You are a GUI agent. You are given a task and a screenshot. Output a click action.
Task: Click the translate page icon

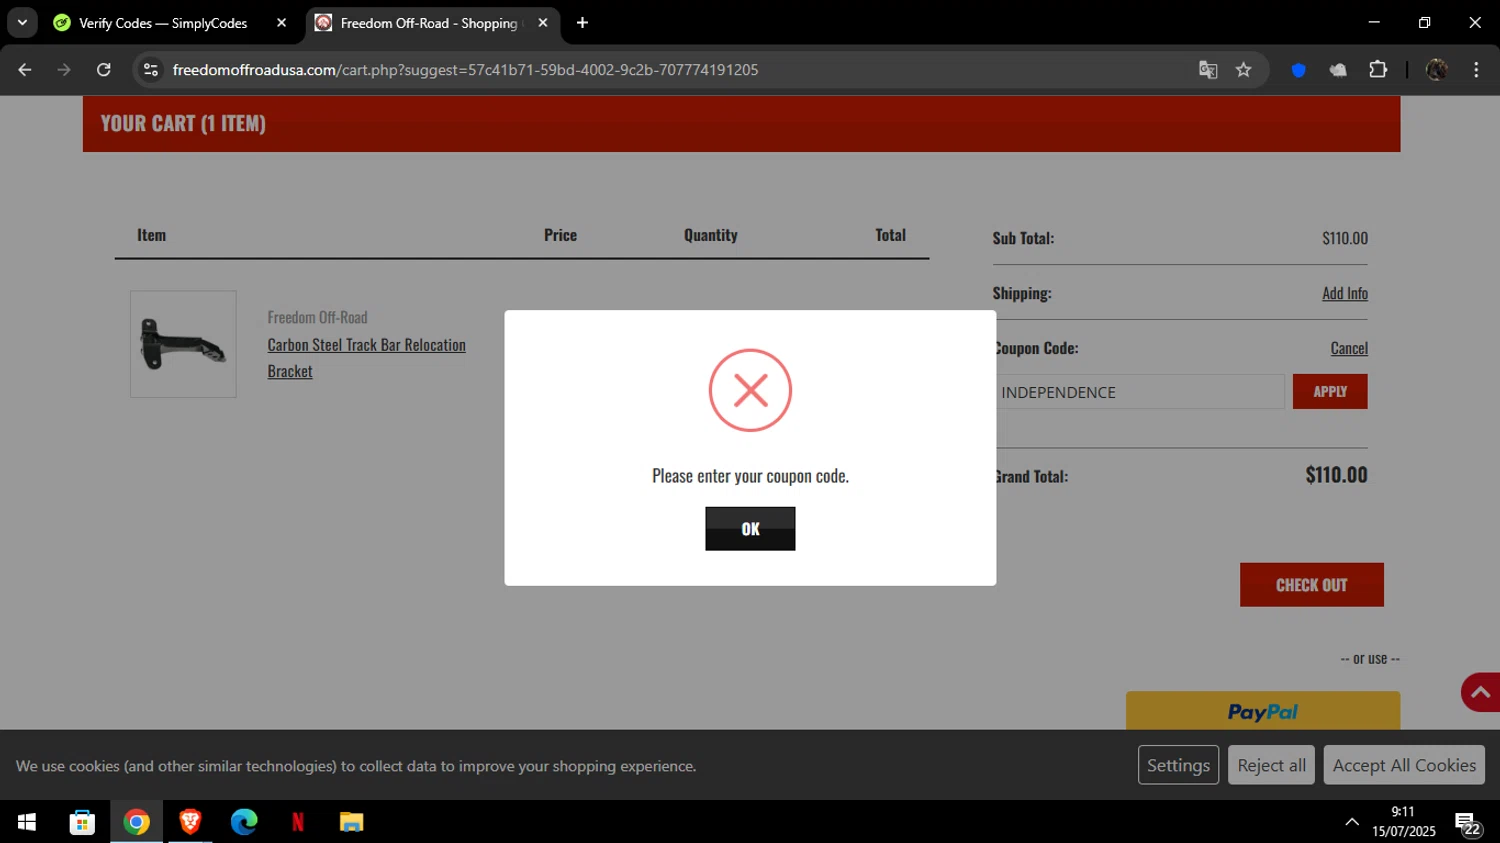pyautogui.click(x=1208, y=70)
